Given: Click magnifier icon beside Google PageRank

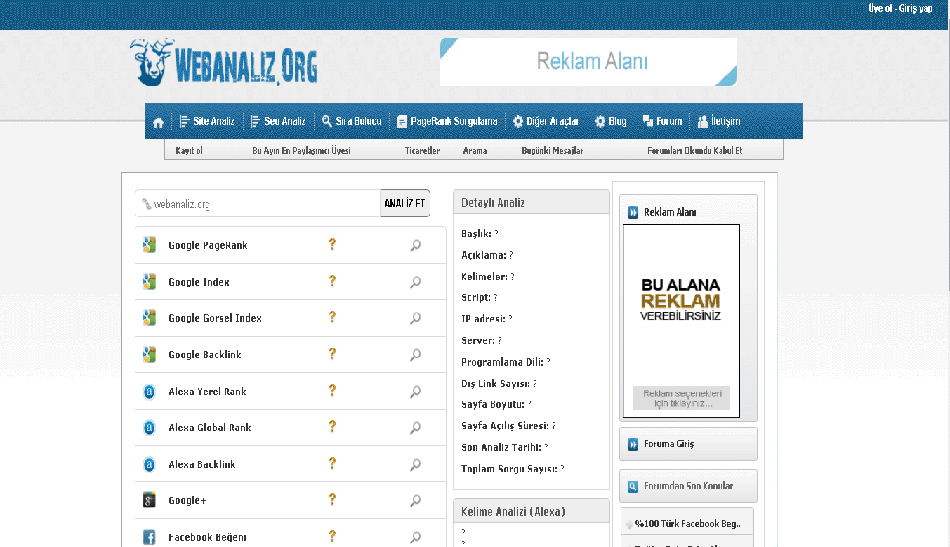Looking at the screenshot, I should coord(415,246).
